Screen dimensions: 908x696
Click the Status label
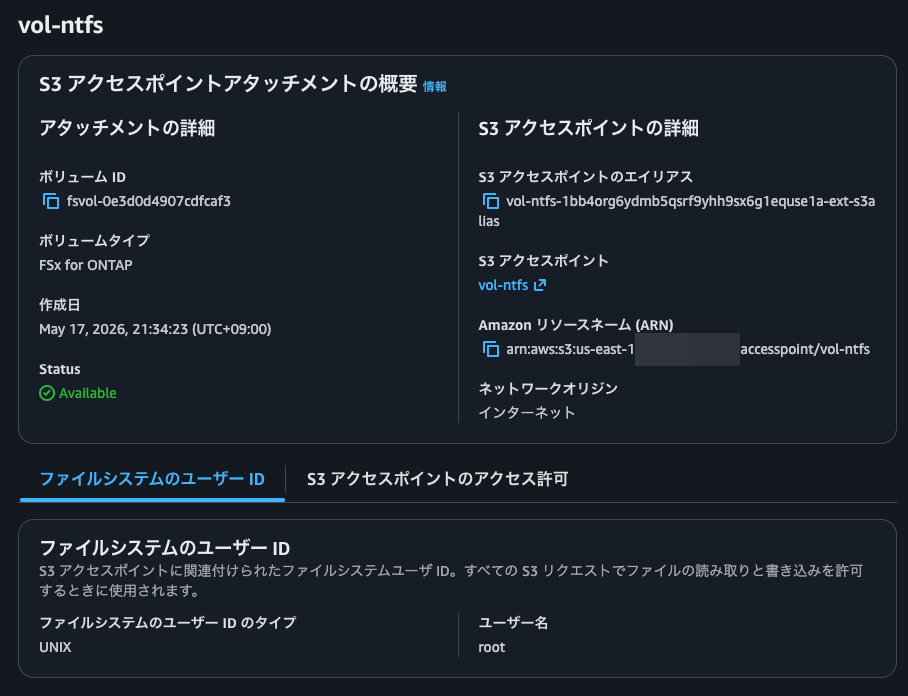pos(60,369)
